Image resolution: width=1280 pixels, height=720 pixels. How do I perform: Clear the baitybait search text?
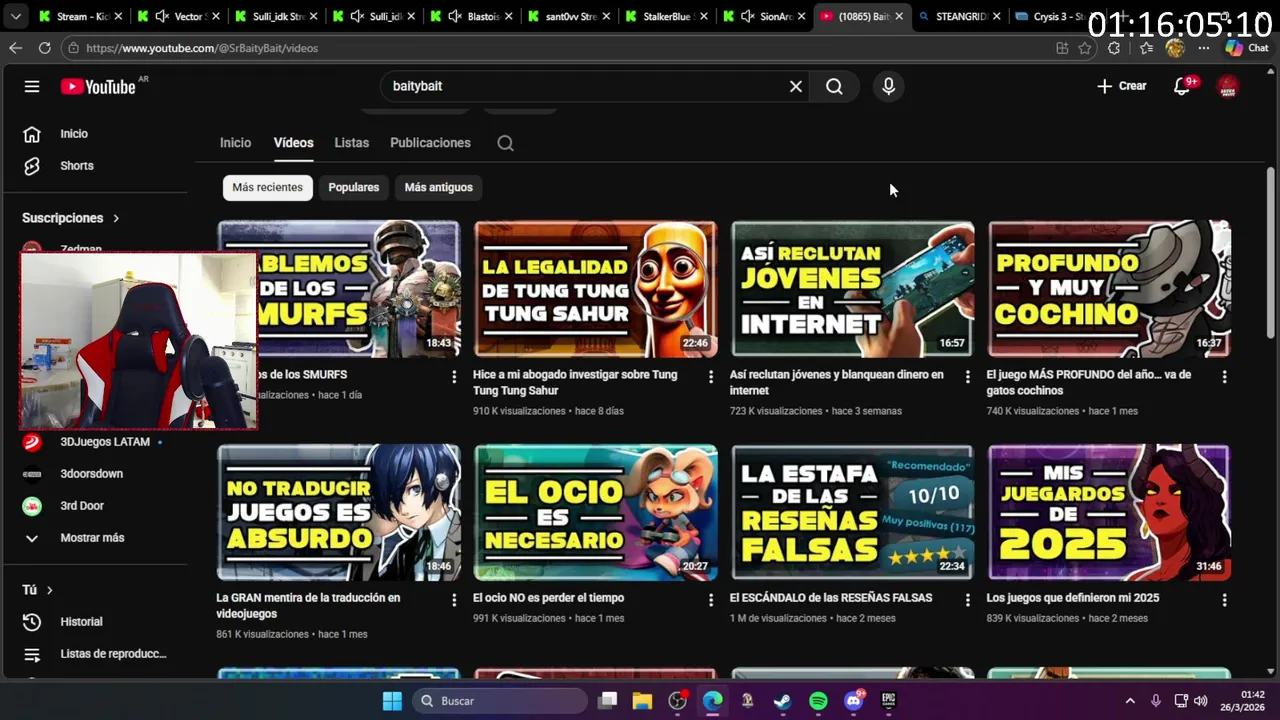[x=796, y=87]
